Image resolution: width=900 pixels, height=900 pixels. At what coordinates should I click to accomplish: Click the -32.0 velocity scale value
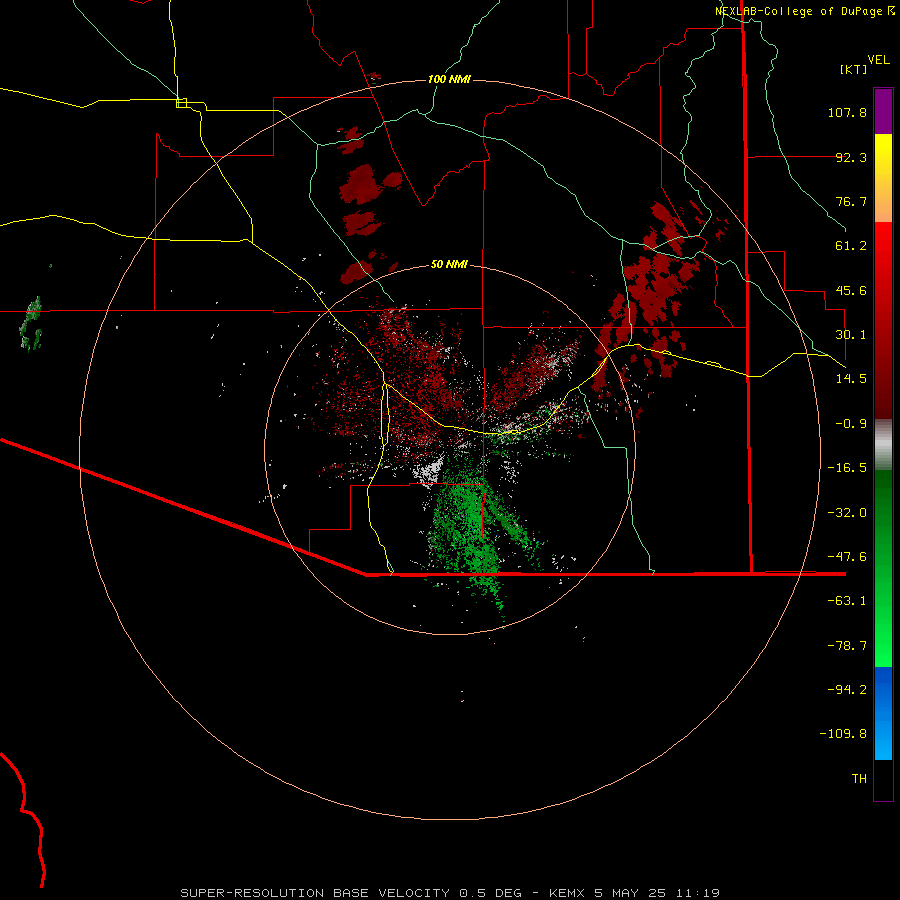click(x=847, y=513)
